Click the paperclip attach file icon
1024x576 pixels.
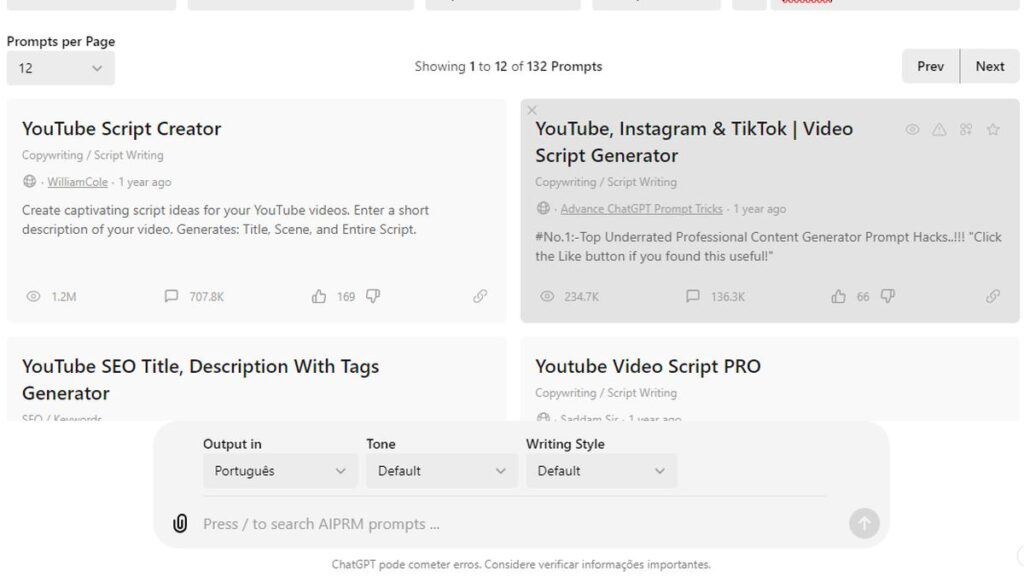(x=180, y=523)
